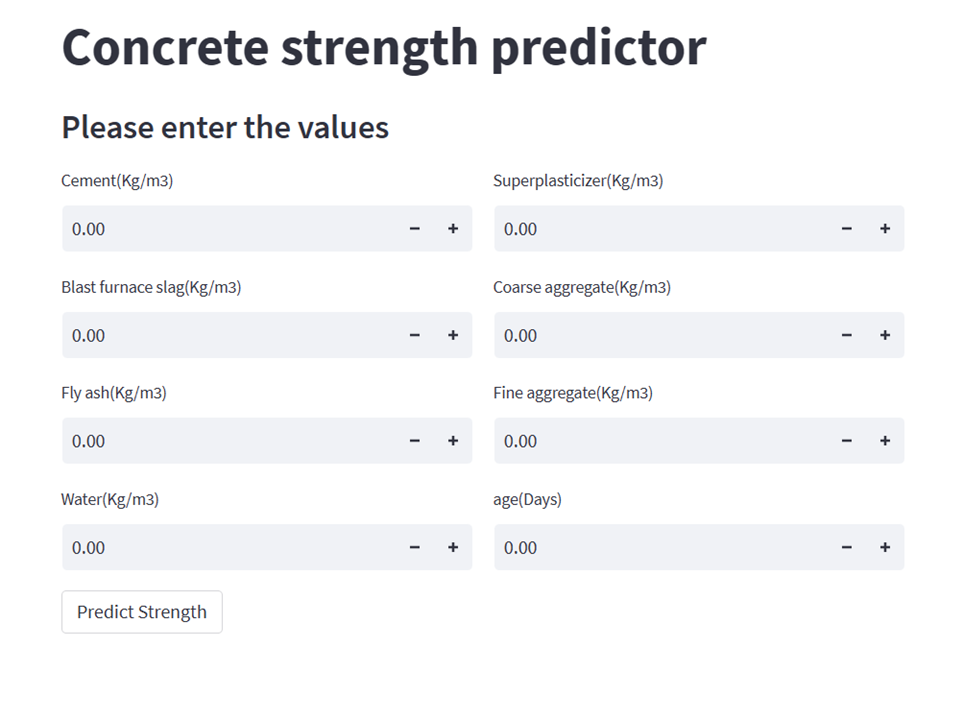Increment the age in days value
The height and width of the screenshot is (719, 963).
pyautogui.click(x=884, y=547)
